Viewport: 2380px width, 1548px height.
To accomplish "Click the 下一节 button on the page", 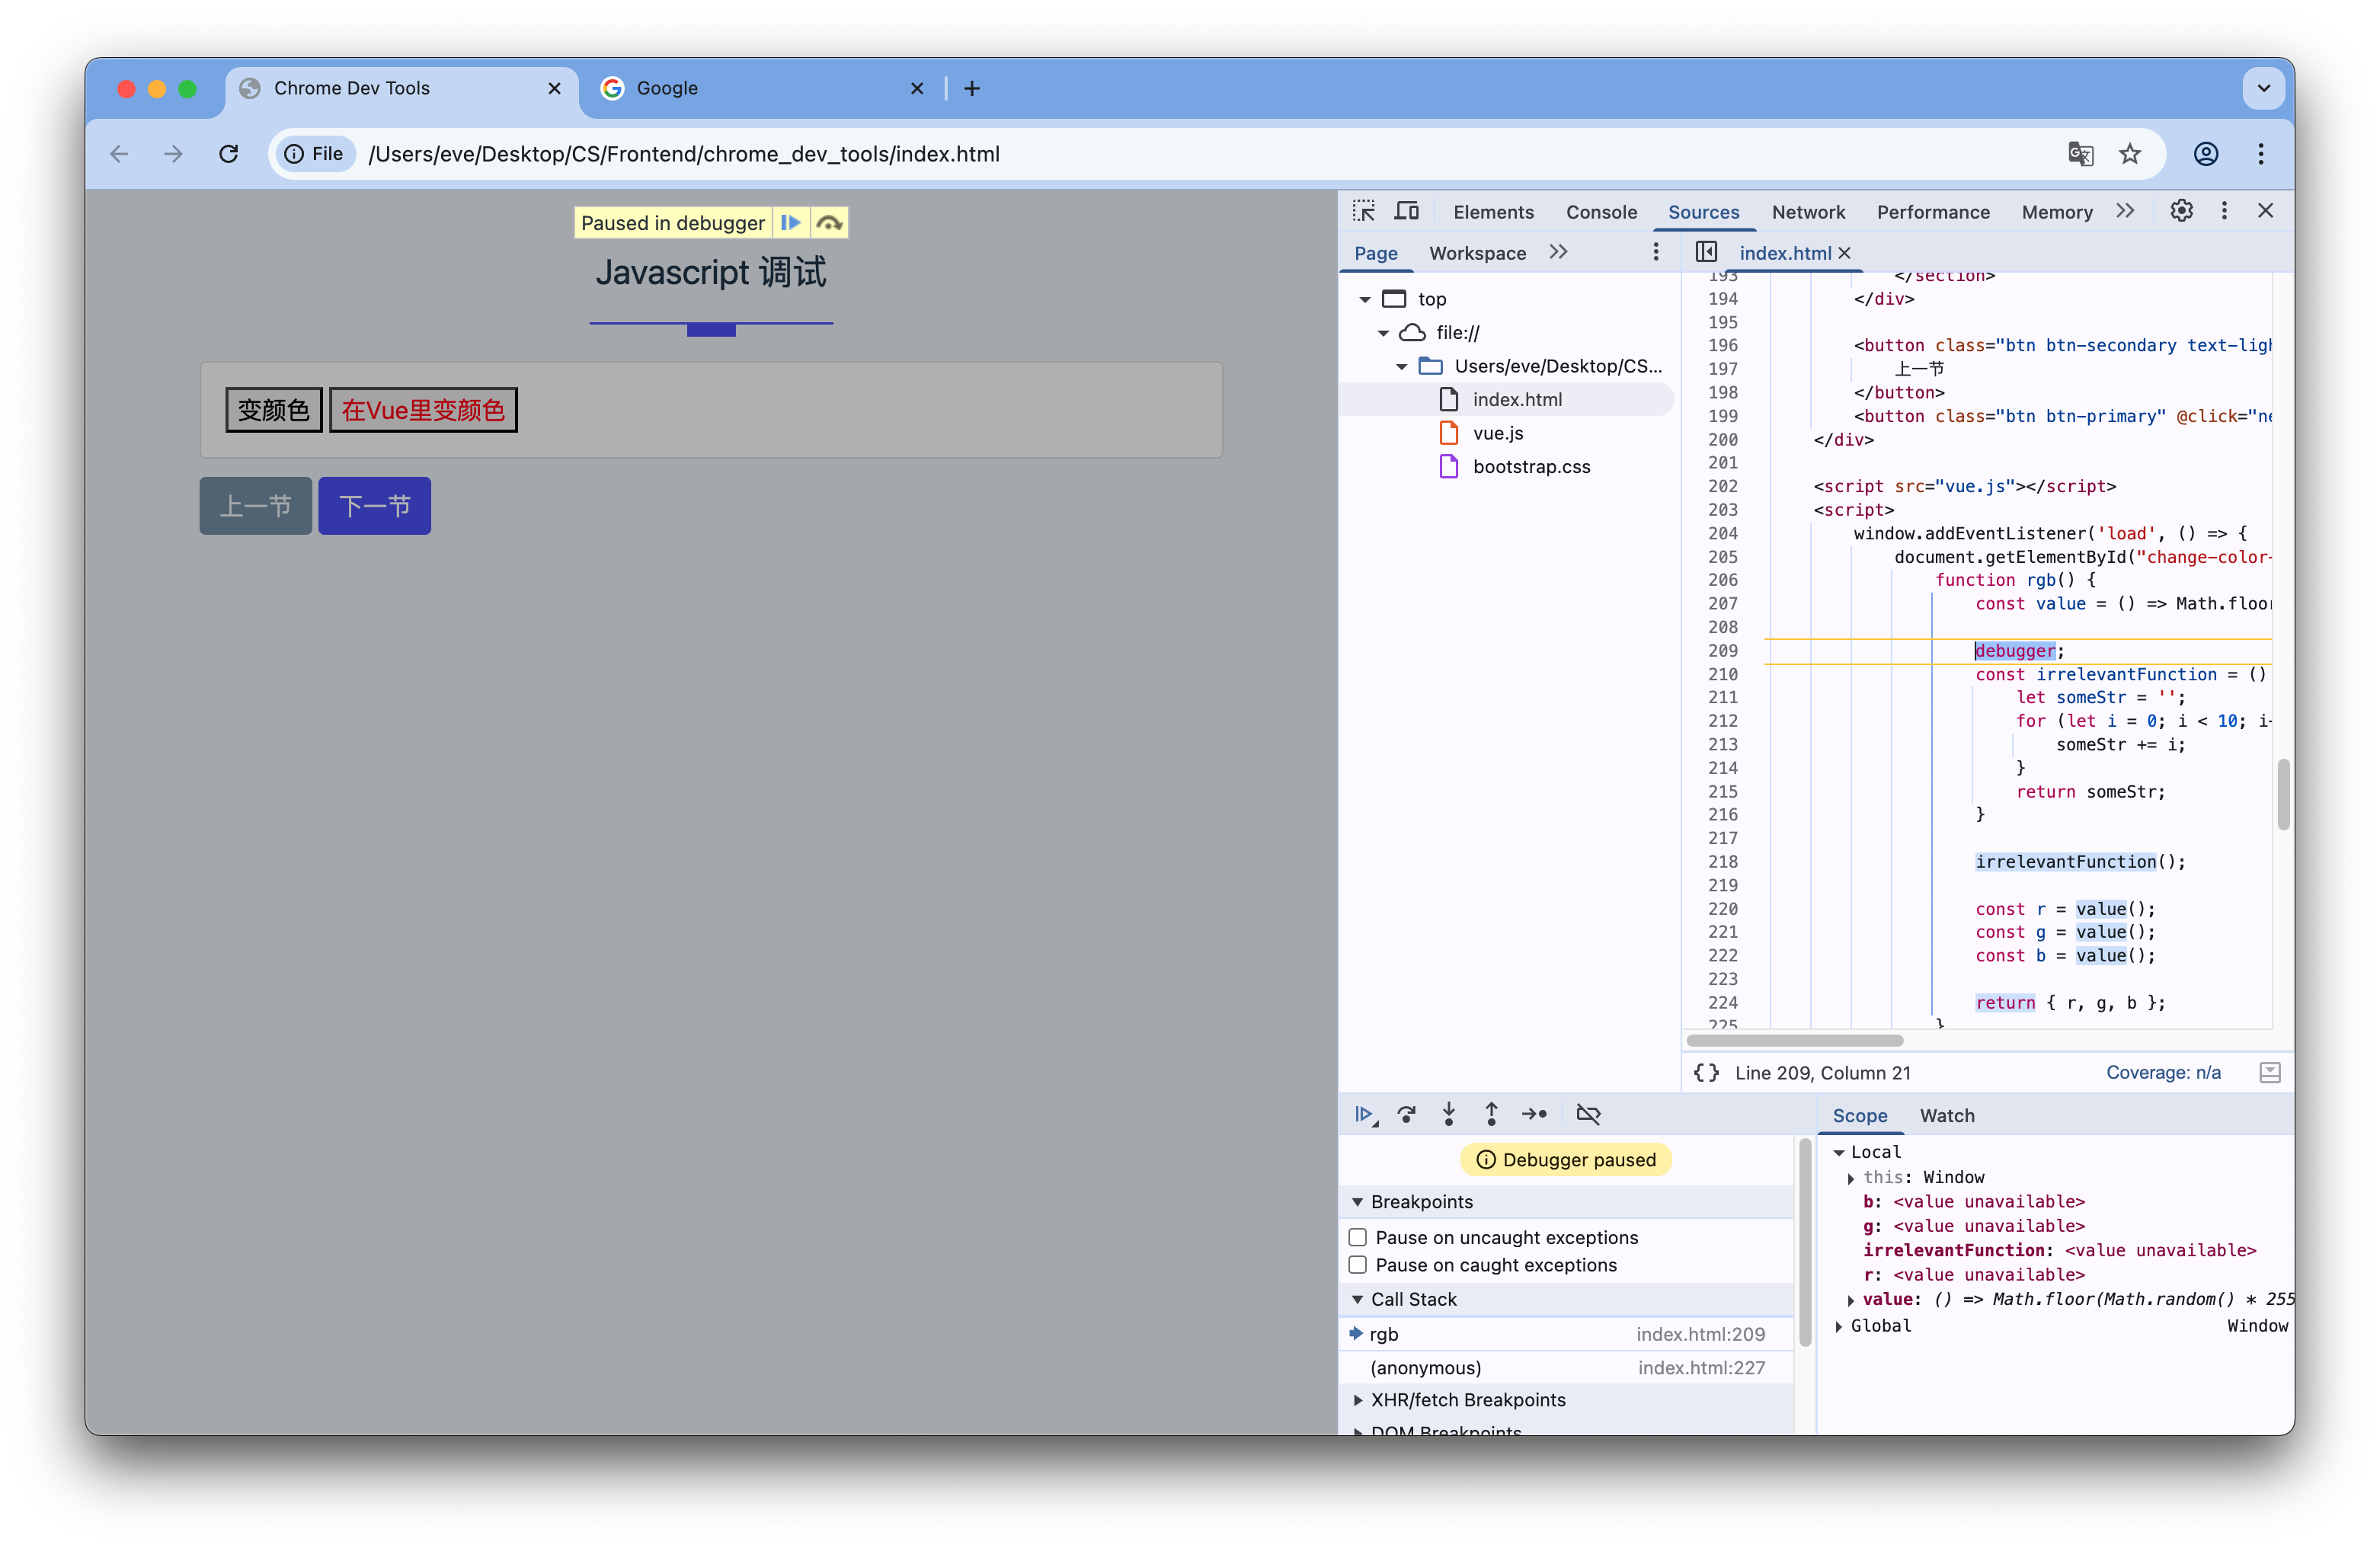I will (374, 505).
